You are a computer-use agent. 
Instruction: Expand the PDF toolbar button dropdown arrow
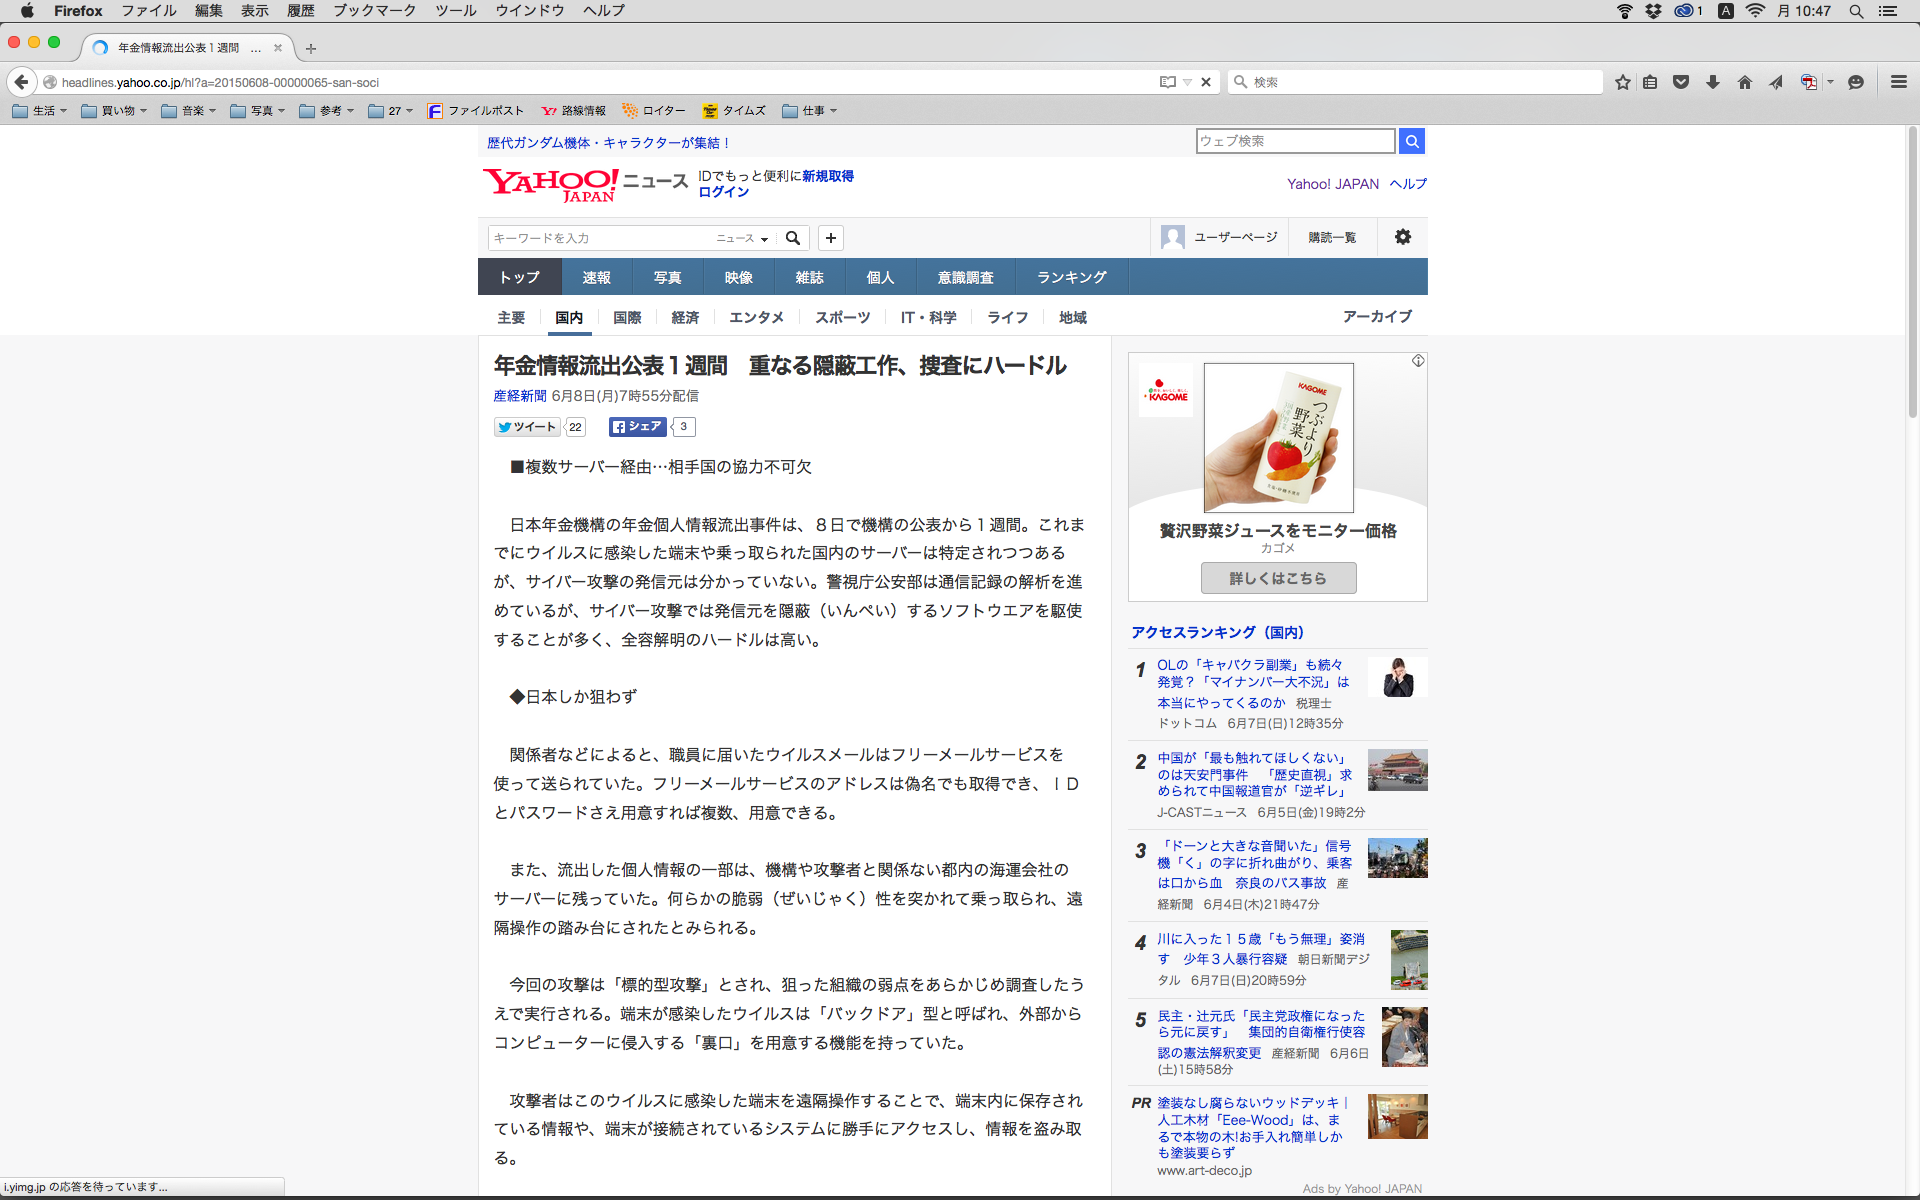pos(1830,82)
